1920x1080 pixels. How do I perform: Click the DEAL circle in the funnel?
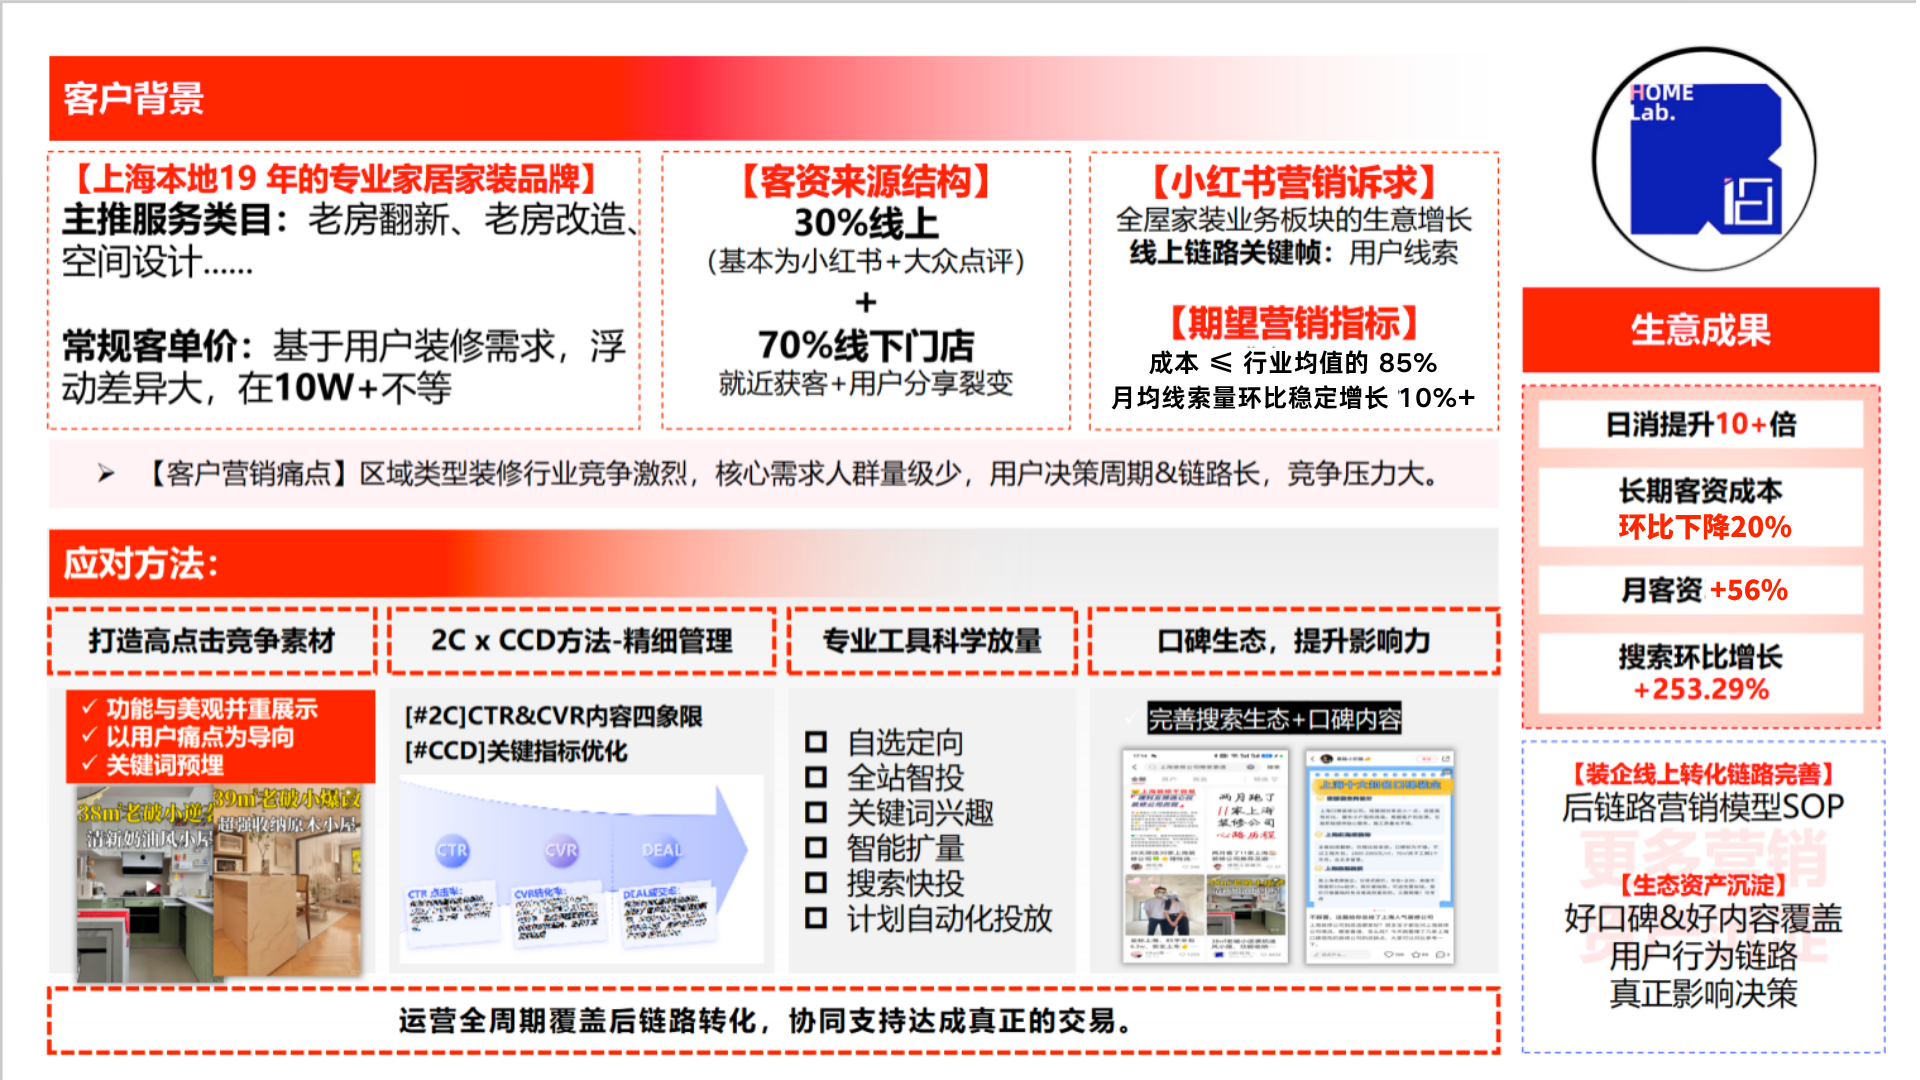[661, 850]
